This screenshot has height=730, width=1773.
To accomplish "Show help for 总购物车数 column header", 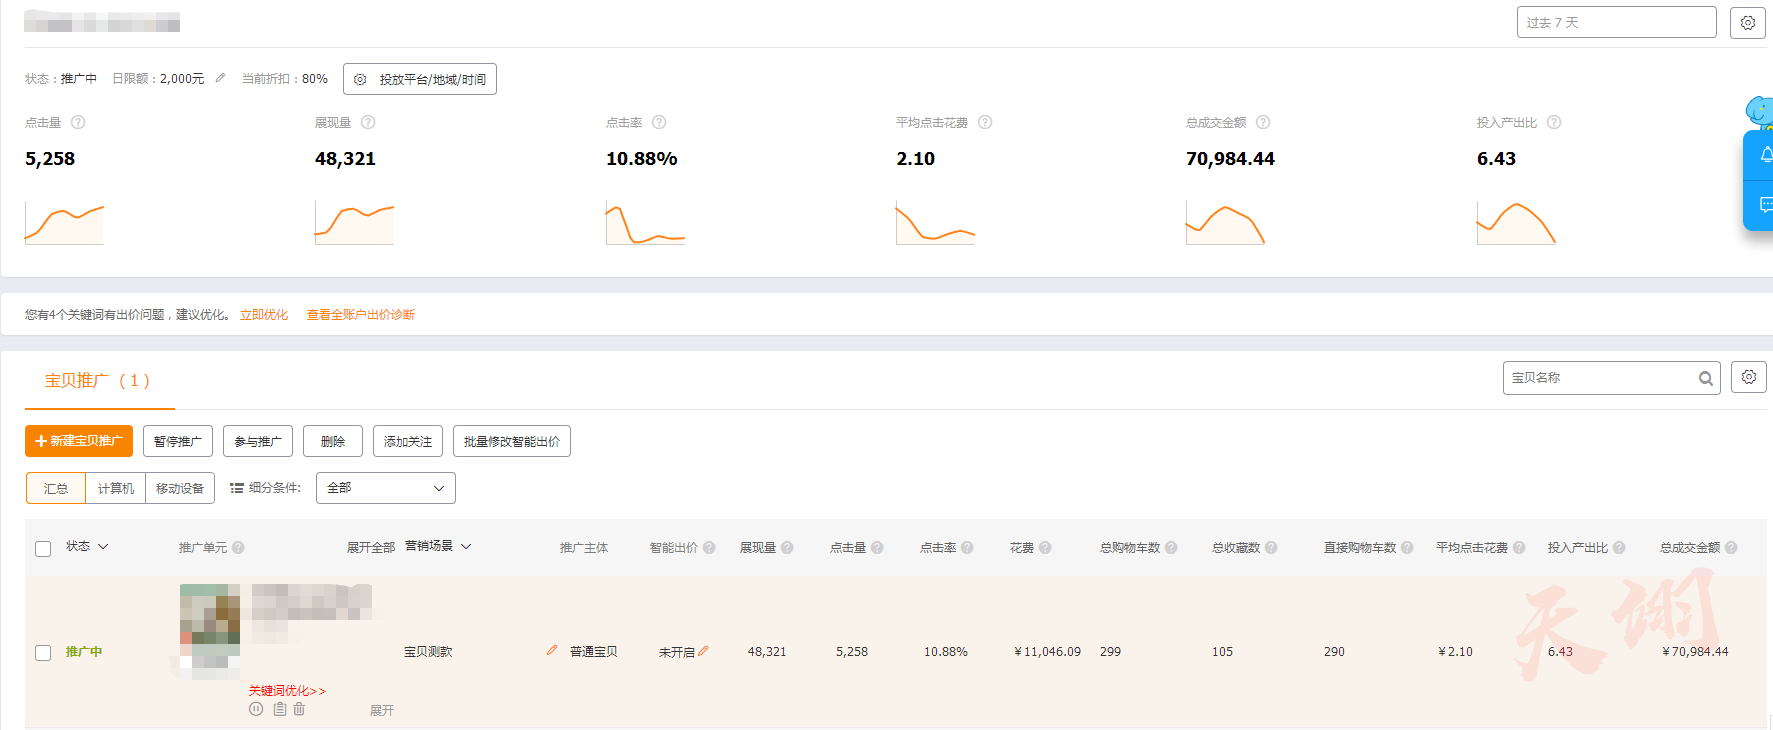I will (1171, 547).
